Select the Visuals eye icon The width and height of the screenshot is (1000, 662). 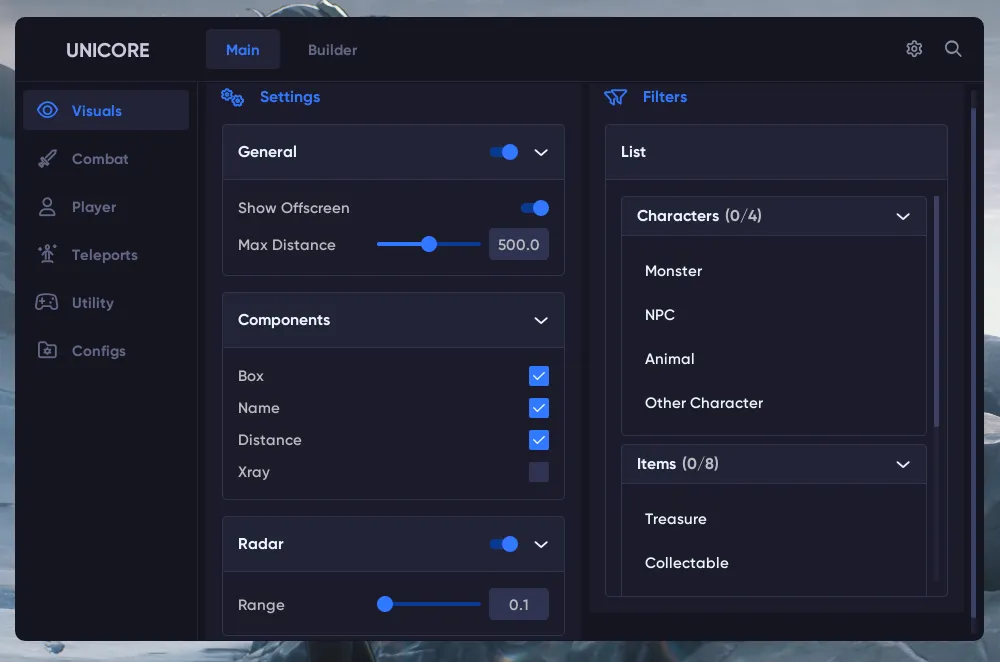click(x=47, y=110)
